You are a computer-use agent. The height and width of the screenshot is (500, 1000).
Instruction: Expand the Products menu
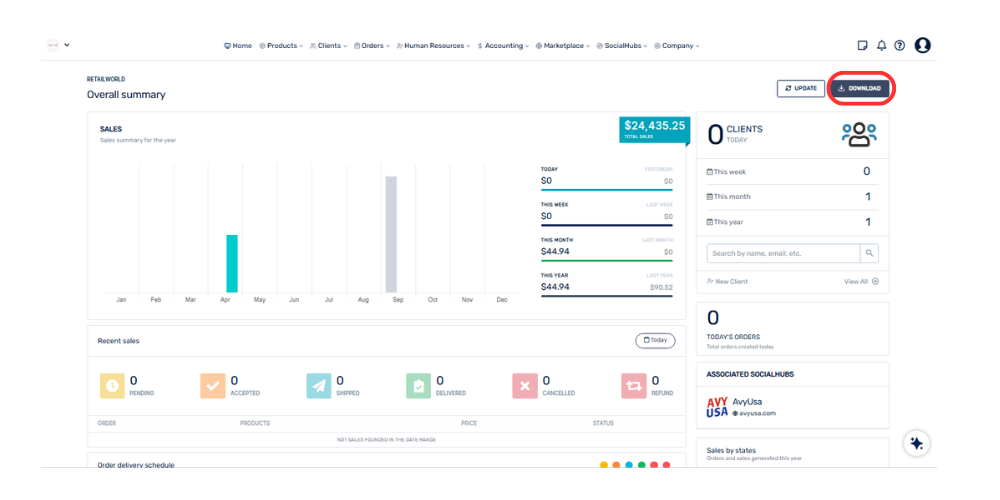coord(281,45)
